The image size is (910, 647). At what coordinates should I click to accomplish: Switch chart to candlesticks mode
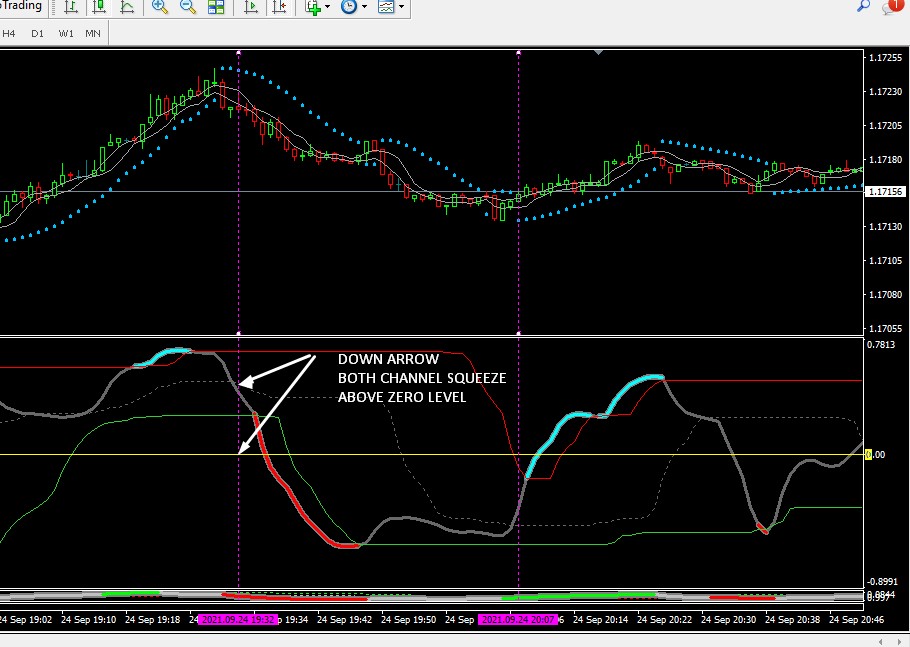coord(99,8)
